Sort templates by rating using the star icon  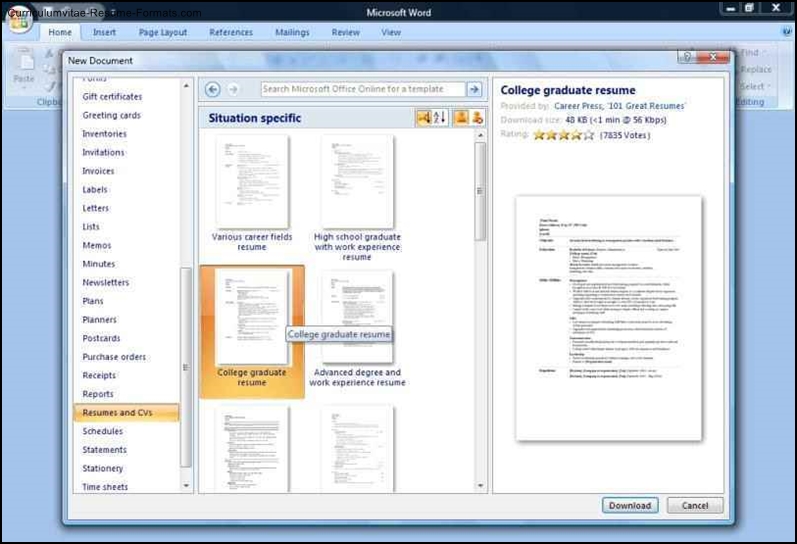423,118
